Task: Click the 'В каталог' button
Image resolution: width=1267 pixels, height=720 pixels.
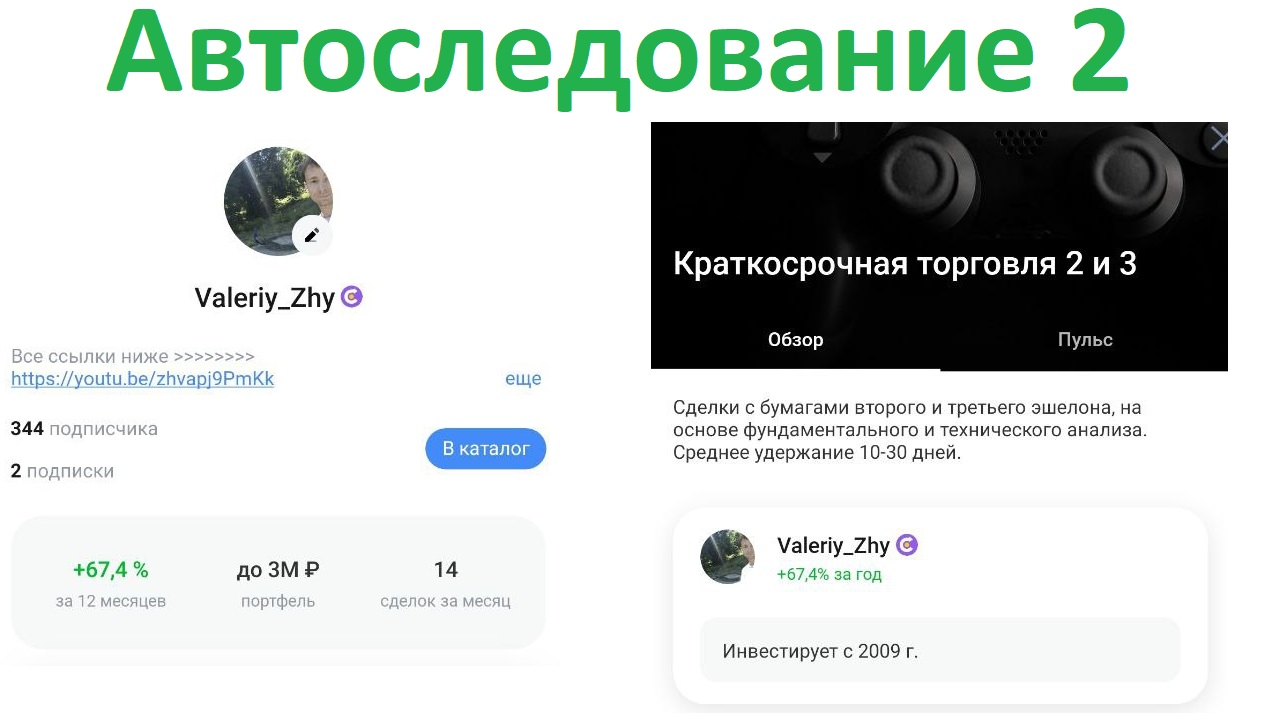Action: click(x=486, y=449)
